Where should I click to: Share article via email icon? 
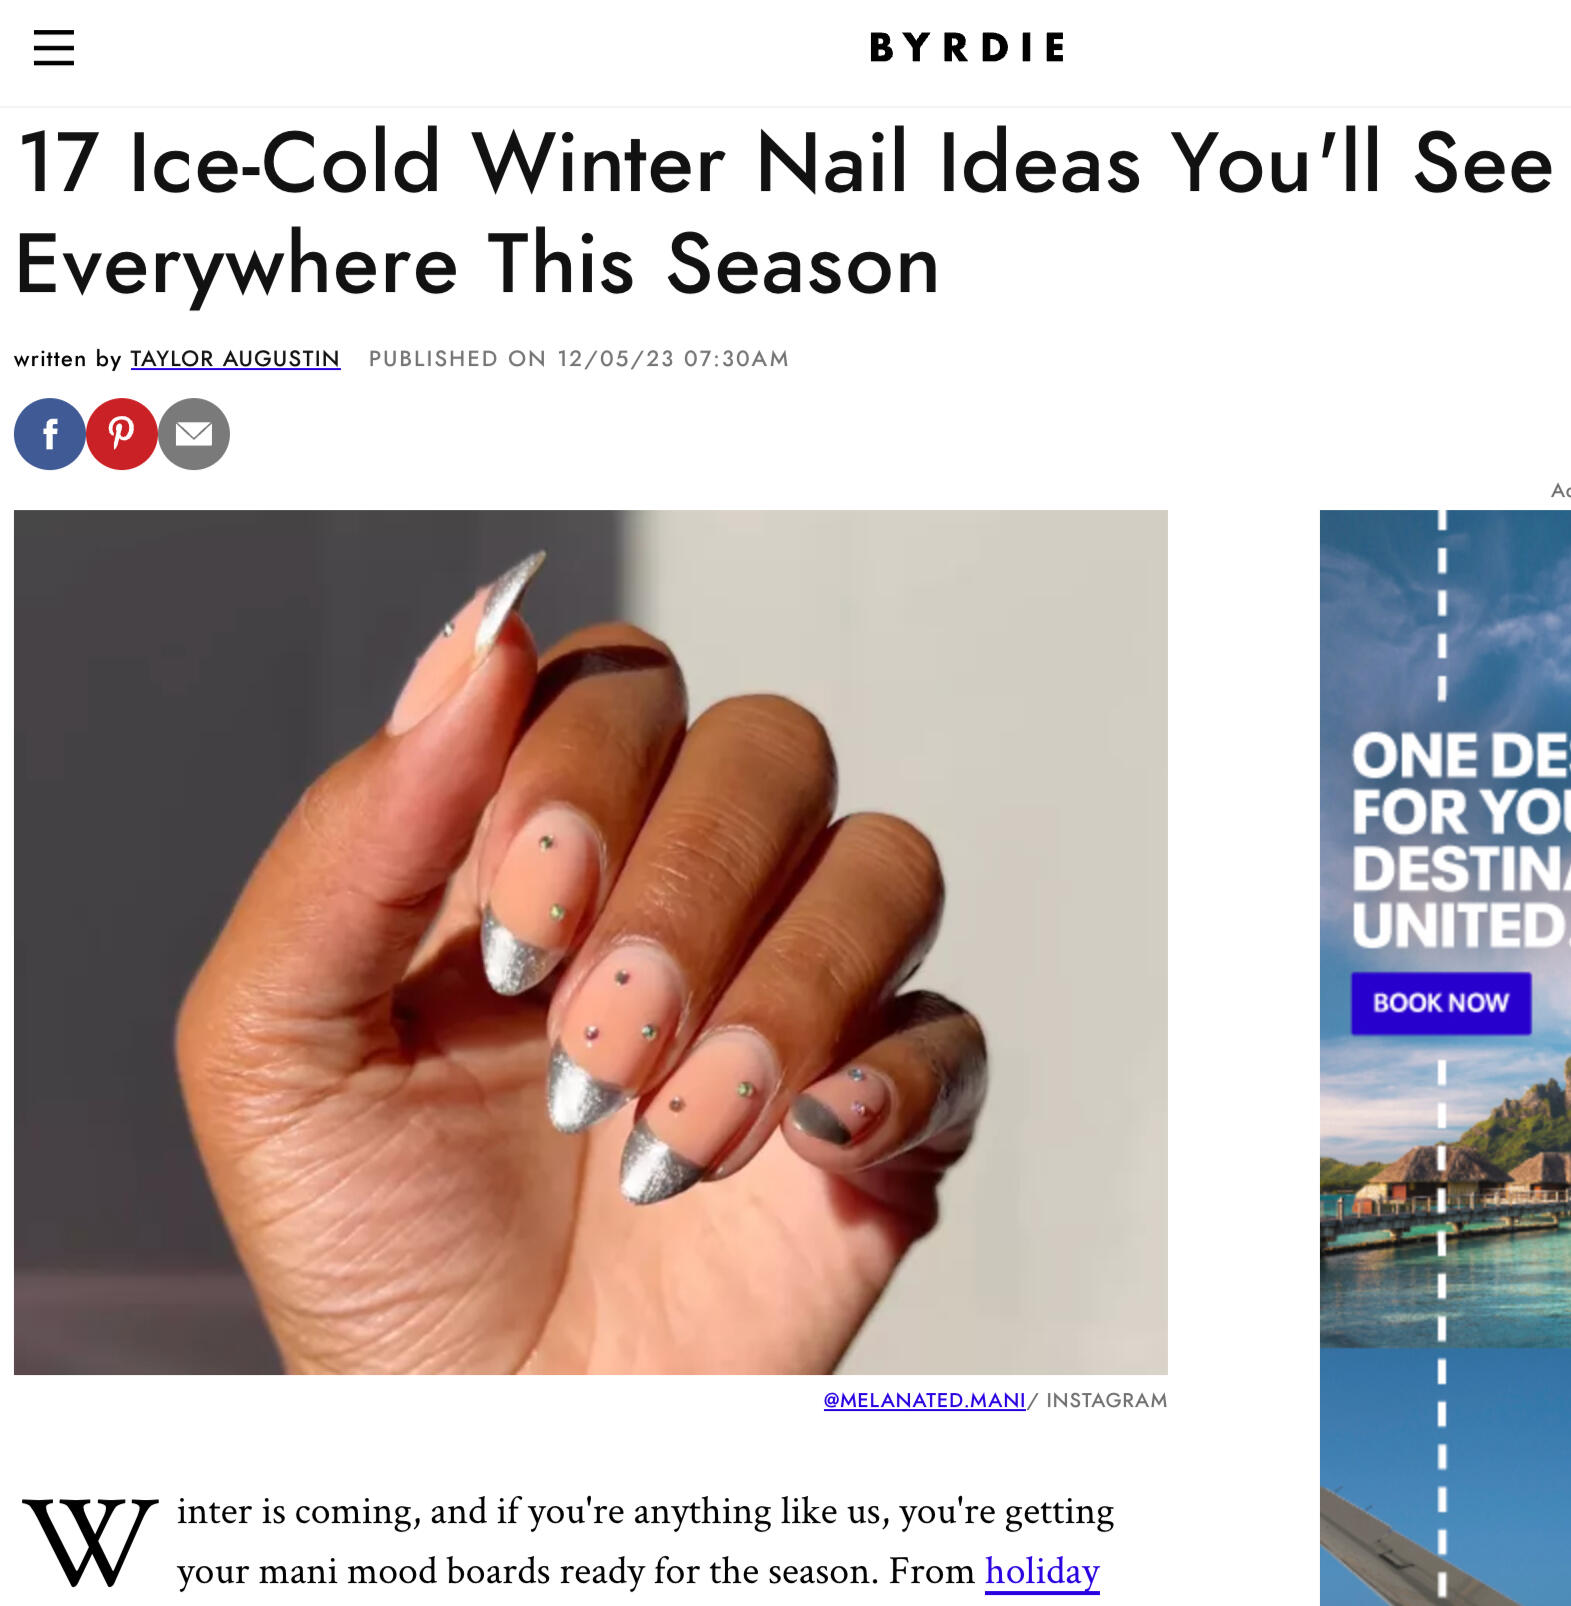pos(194,434)
